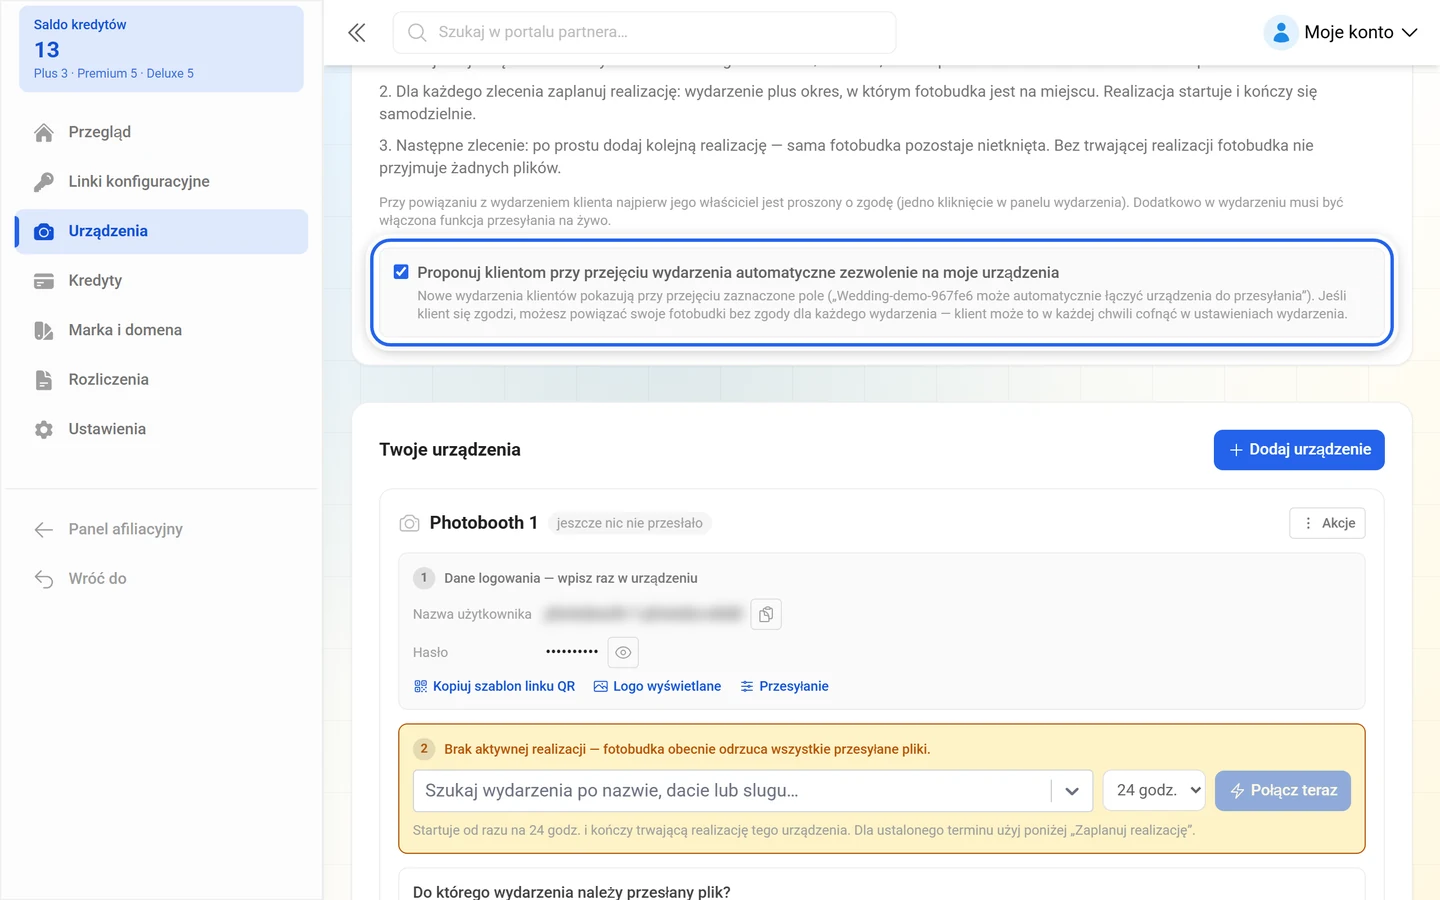Click the search magnifier icon
The image size is (1440, 900).
(417, 32)
